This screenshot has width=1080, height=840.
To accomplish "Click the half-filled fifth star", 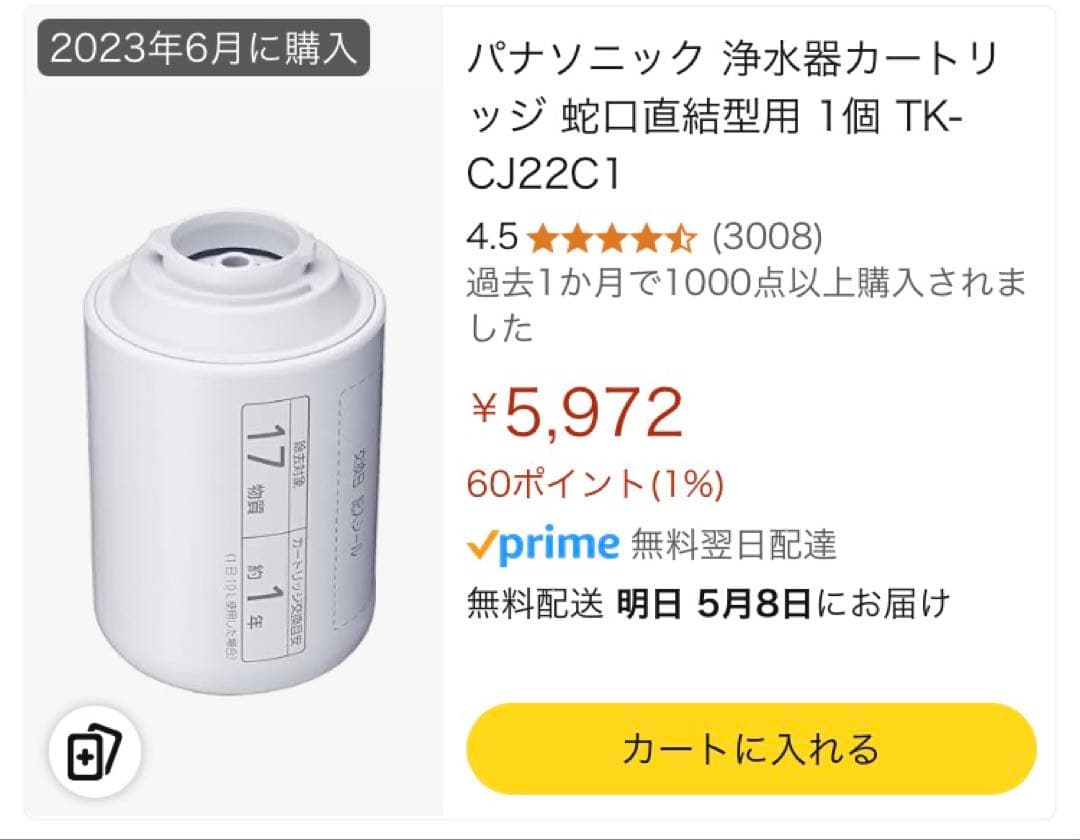I will click(x=684, y=239).
